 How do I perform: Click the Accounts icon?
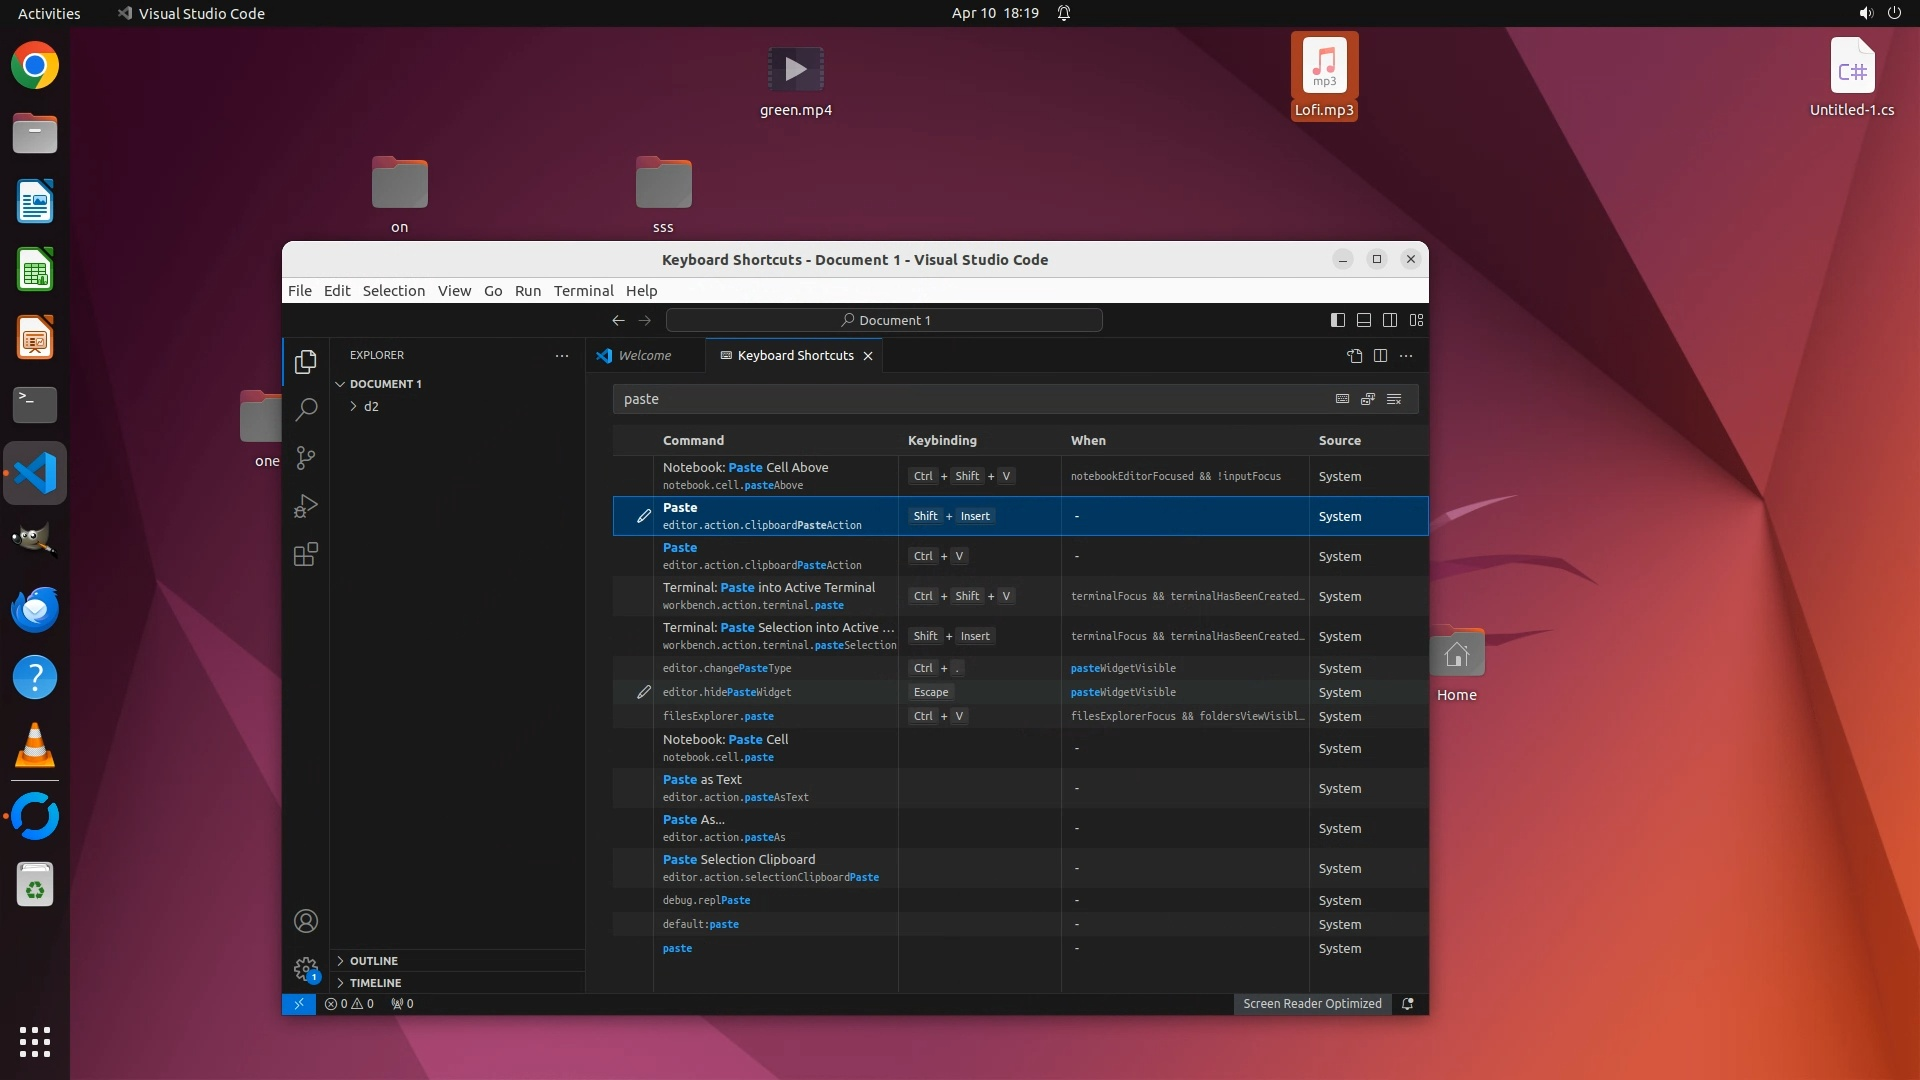(306, 921)
